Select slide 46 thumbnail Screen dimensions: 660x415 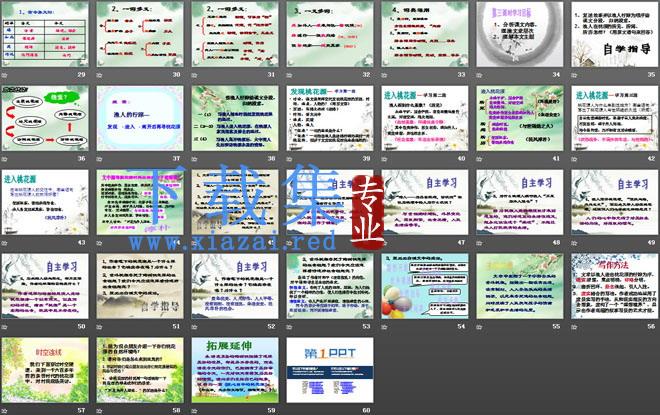coord(330,202)
